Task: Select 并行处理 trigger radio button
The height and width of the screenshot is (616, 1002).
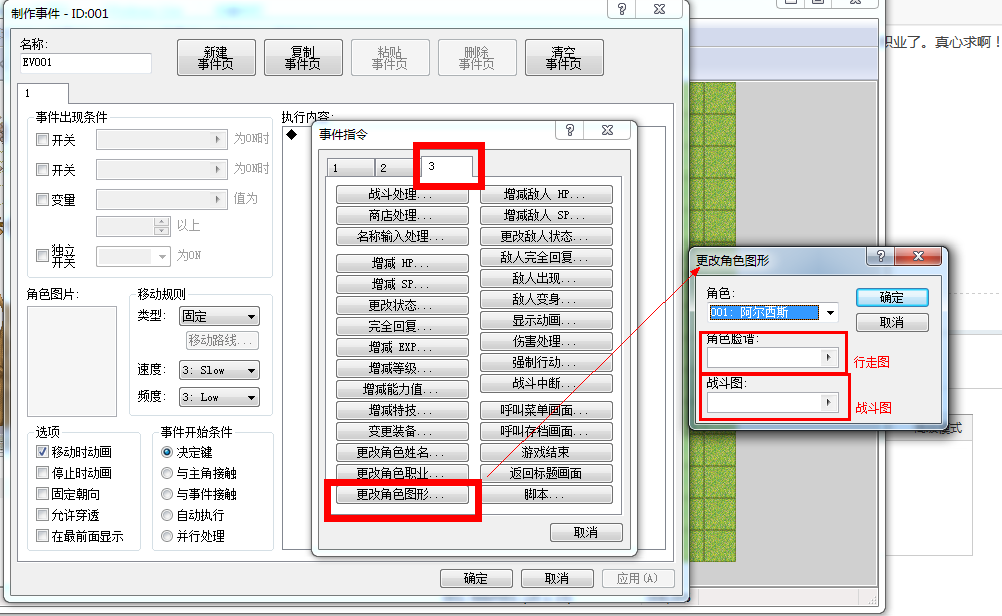Action: [167, 536]
